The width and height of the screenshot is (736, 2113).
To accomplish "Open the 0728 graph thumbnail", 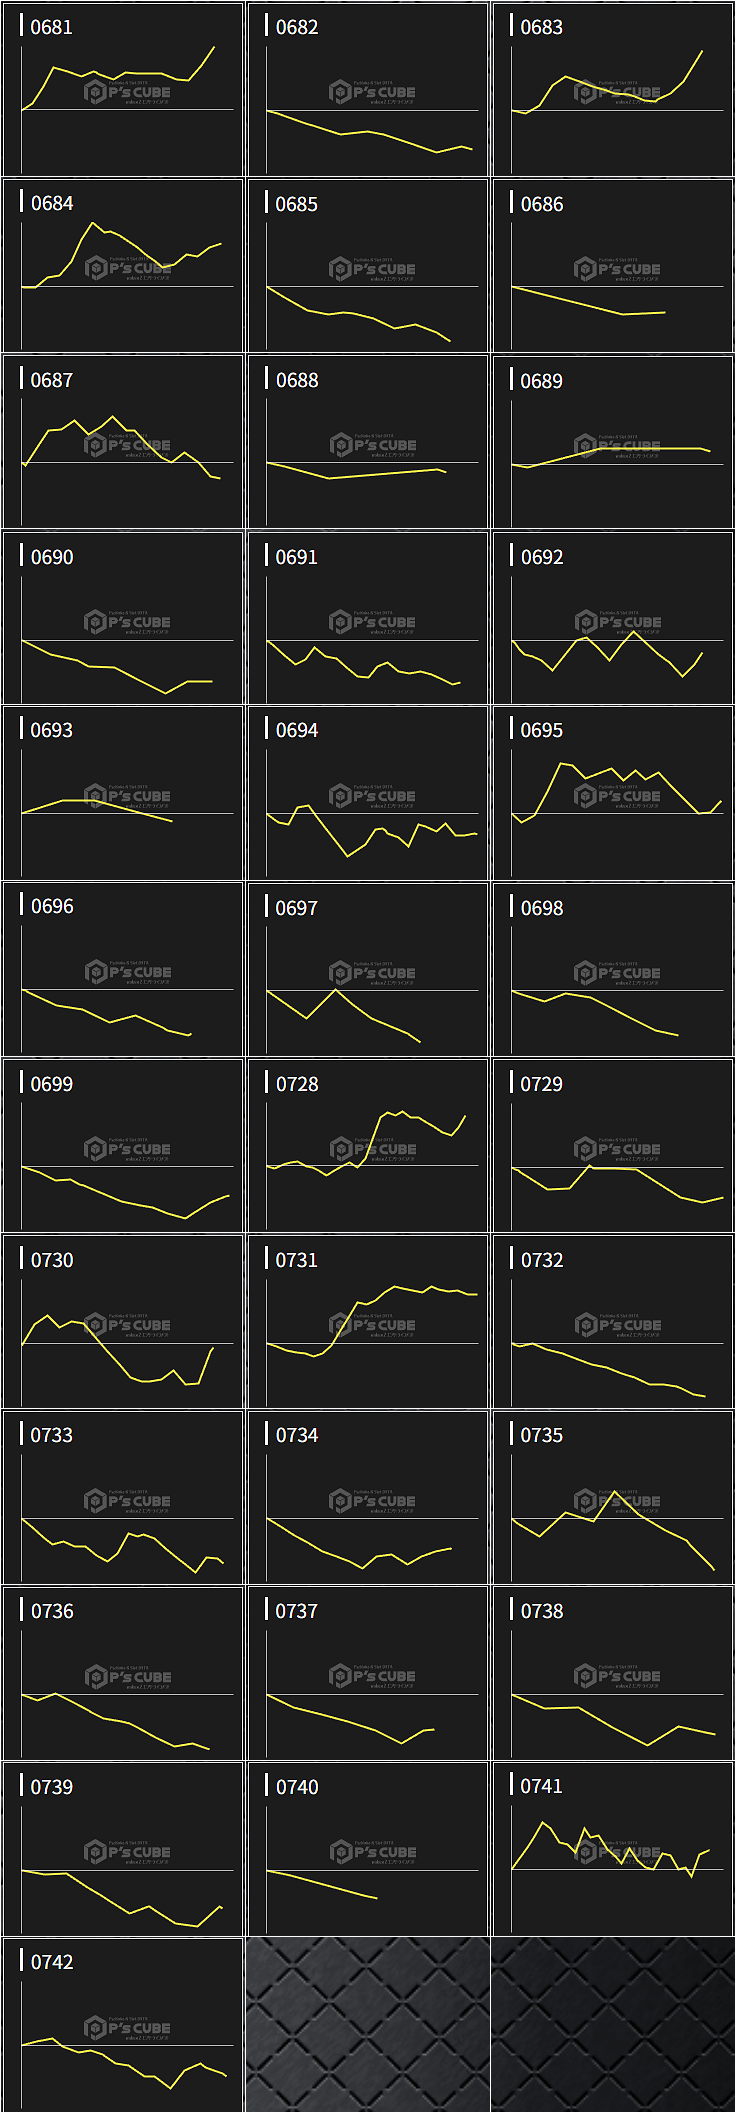I will pyautogui.click(x=368, y=1146).
